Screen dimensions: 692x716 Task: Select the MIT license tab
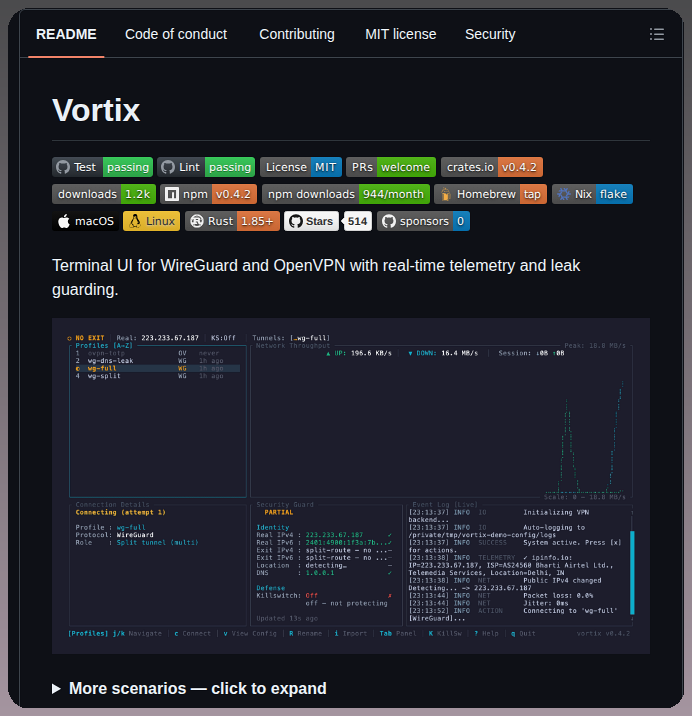tap(401, 34)
